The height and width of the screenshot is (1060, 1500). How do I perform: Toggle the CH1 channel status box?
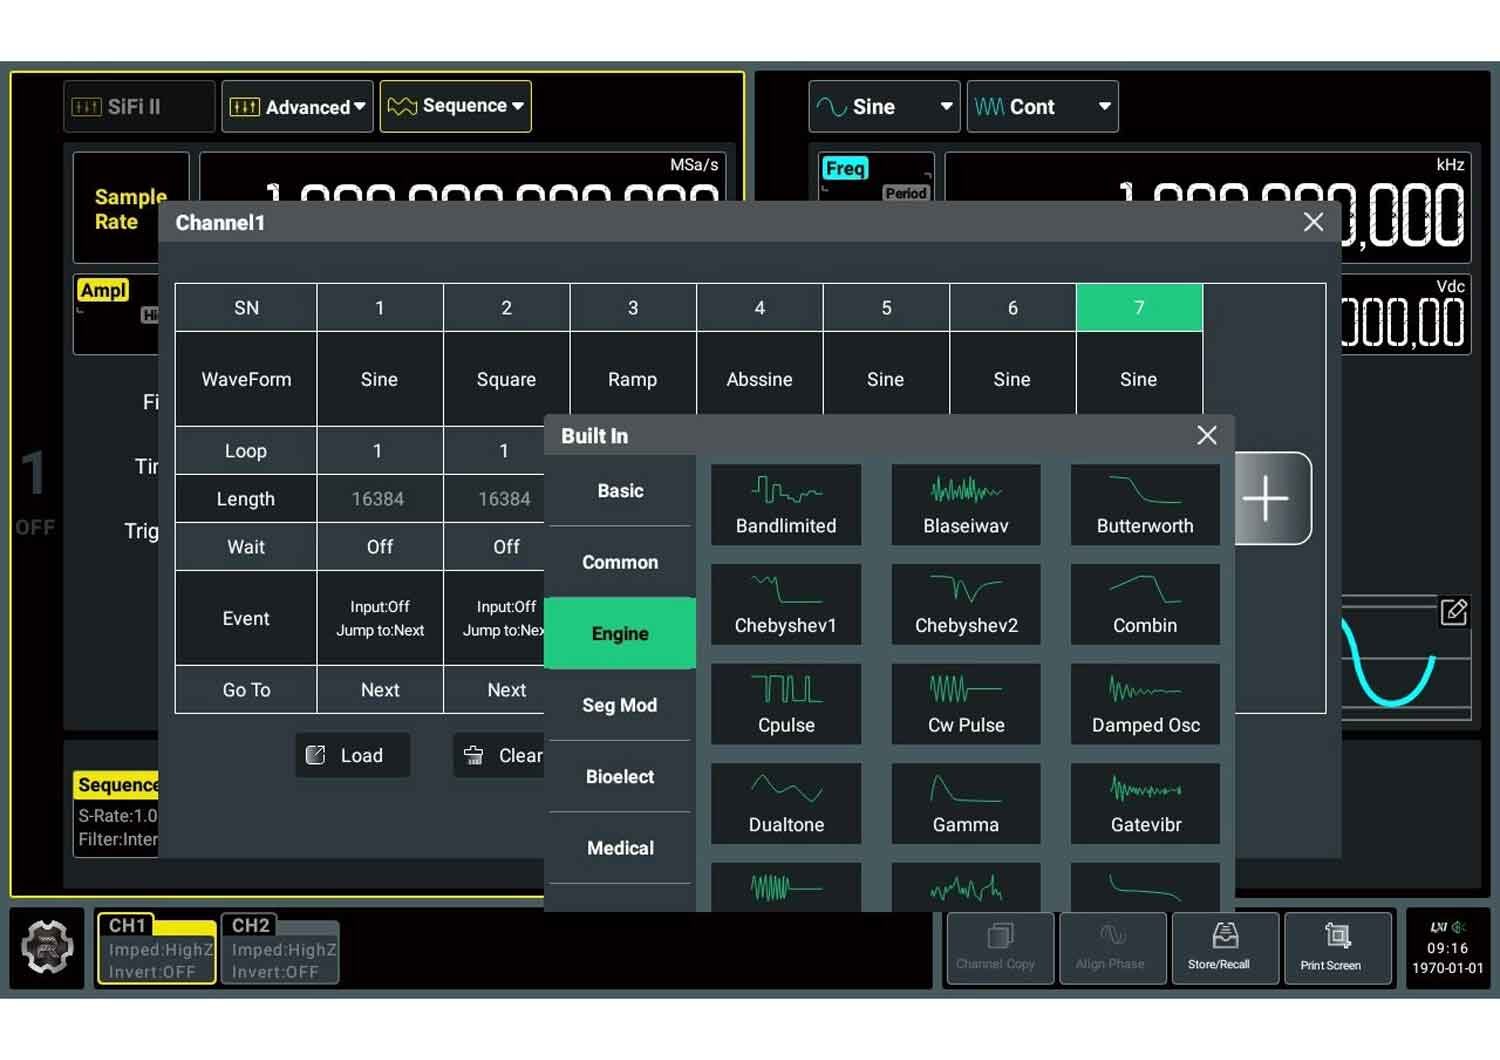156,948
